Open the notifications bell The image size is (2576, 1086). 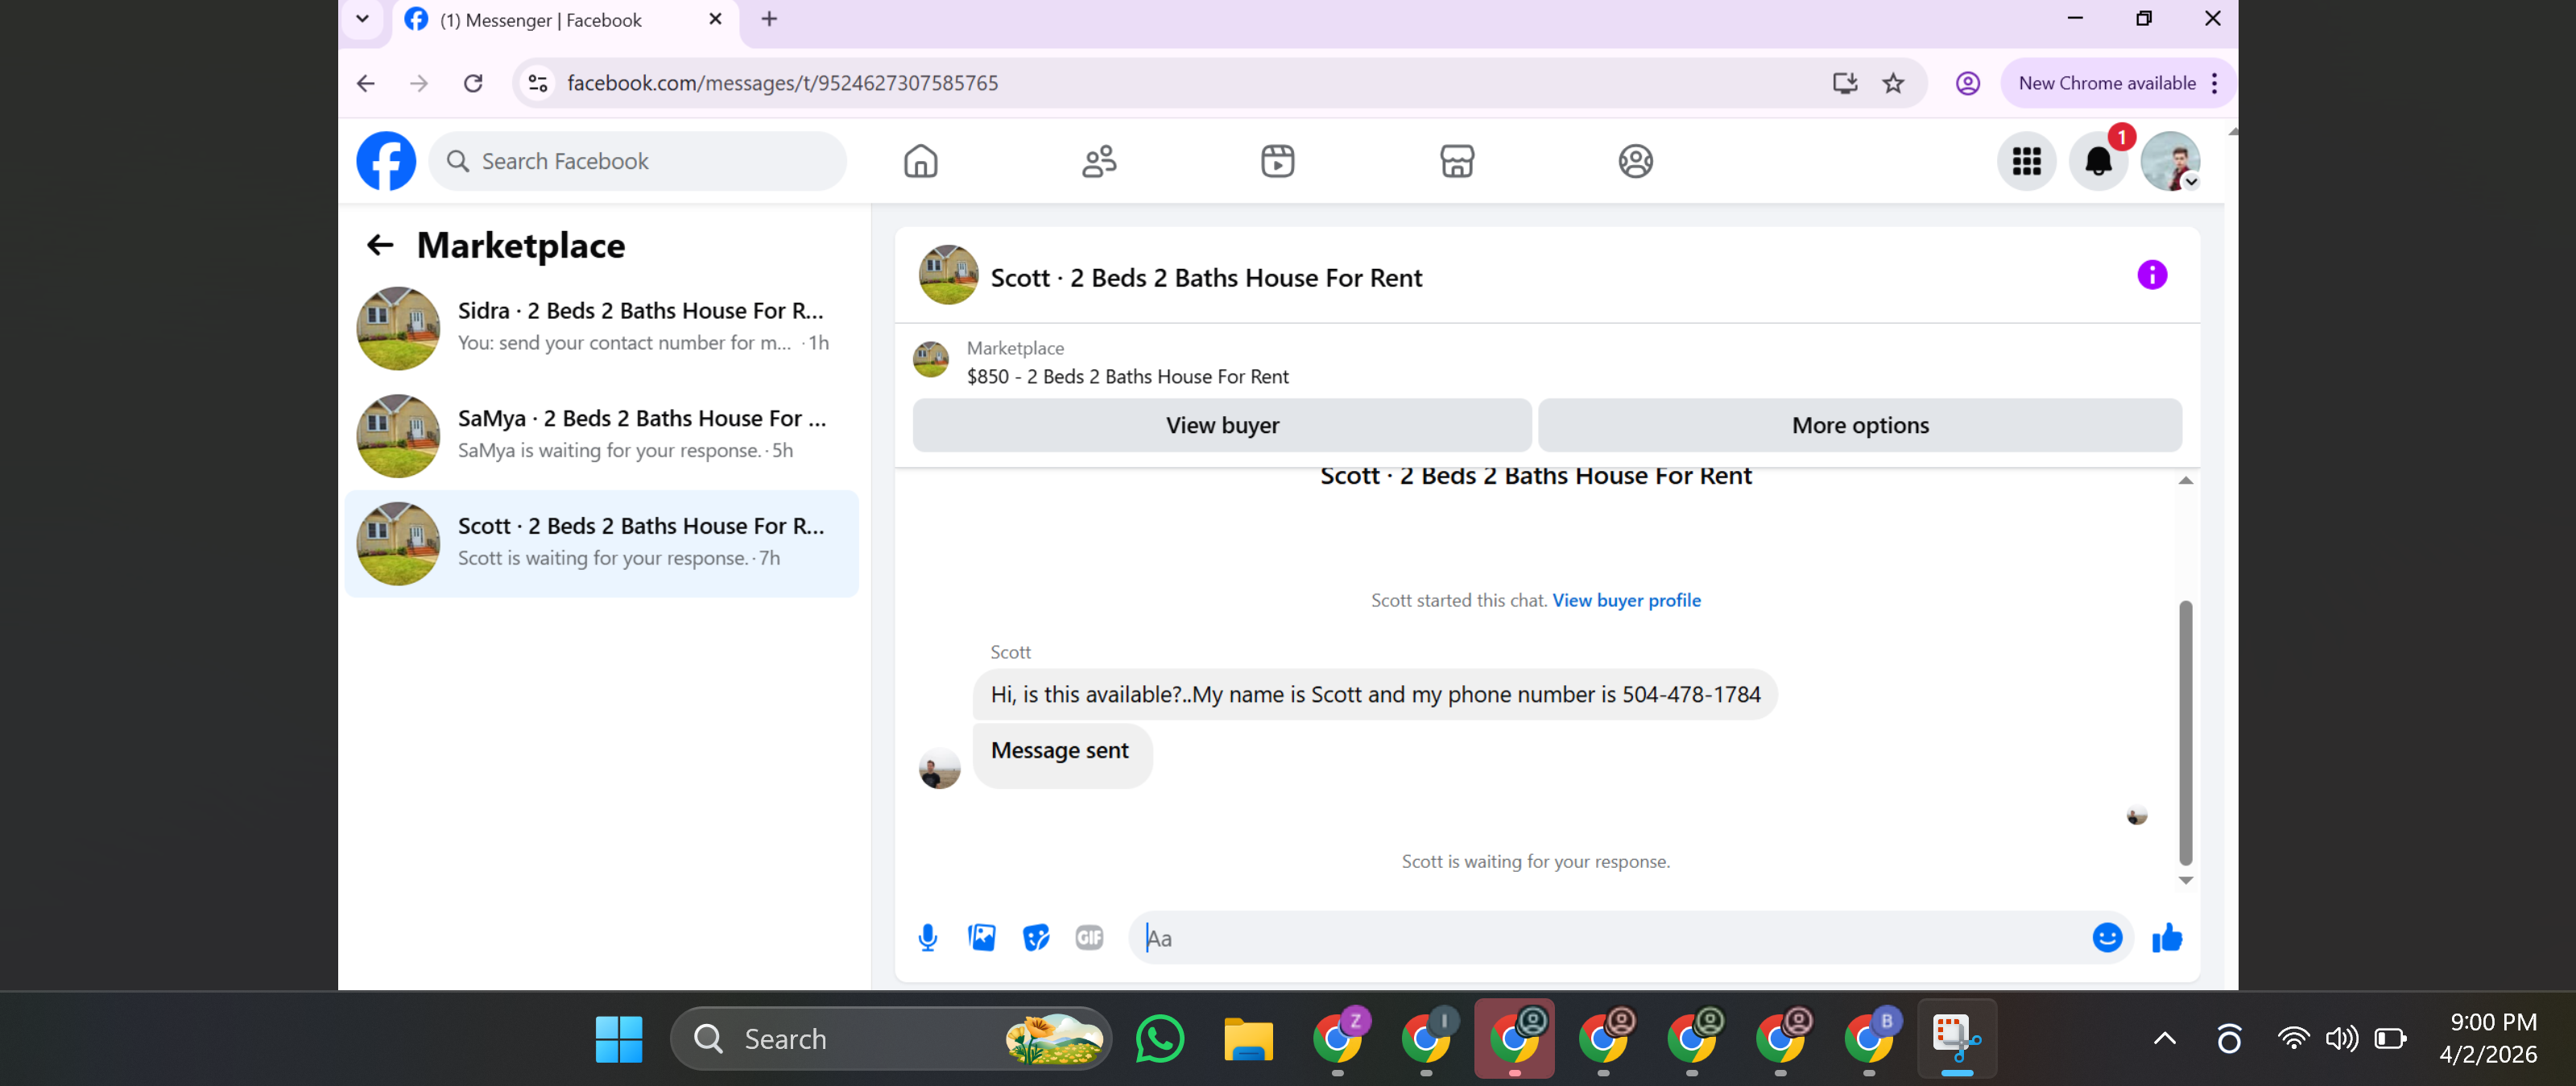[2098, 161]
